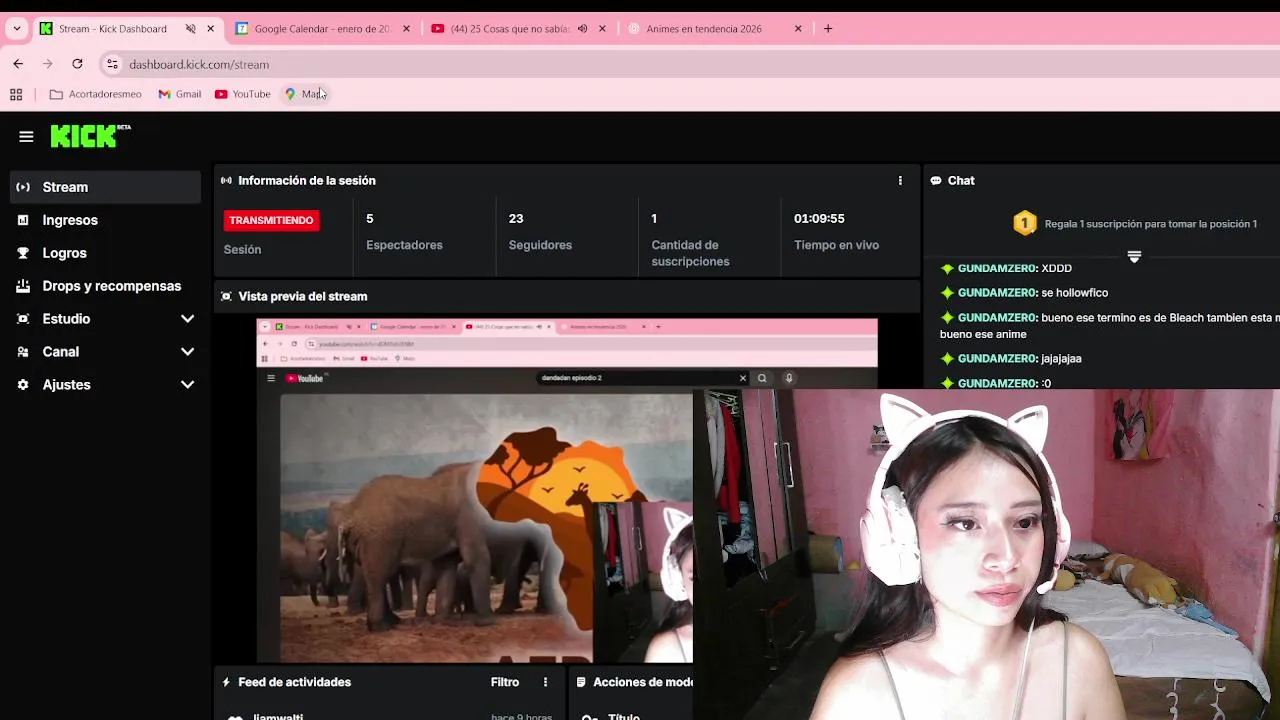Image resolution: width=1280 pixels, height=720 pixels.
Task: Go forward in browser
Action: pyautogui.click(x=47, y=64)
